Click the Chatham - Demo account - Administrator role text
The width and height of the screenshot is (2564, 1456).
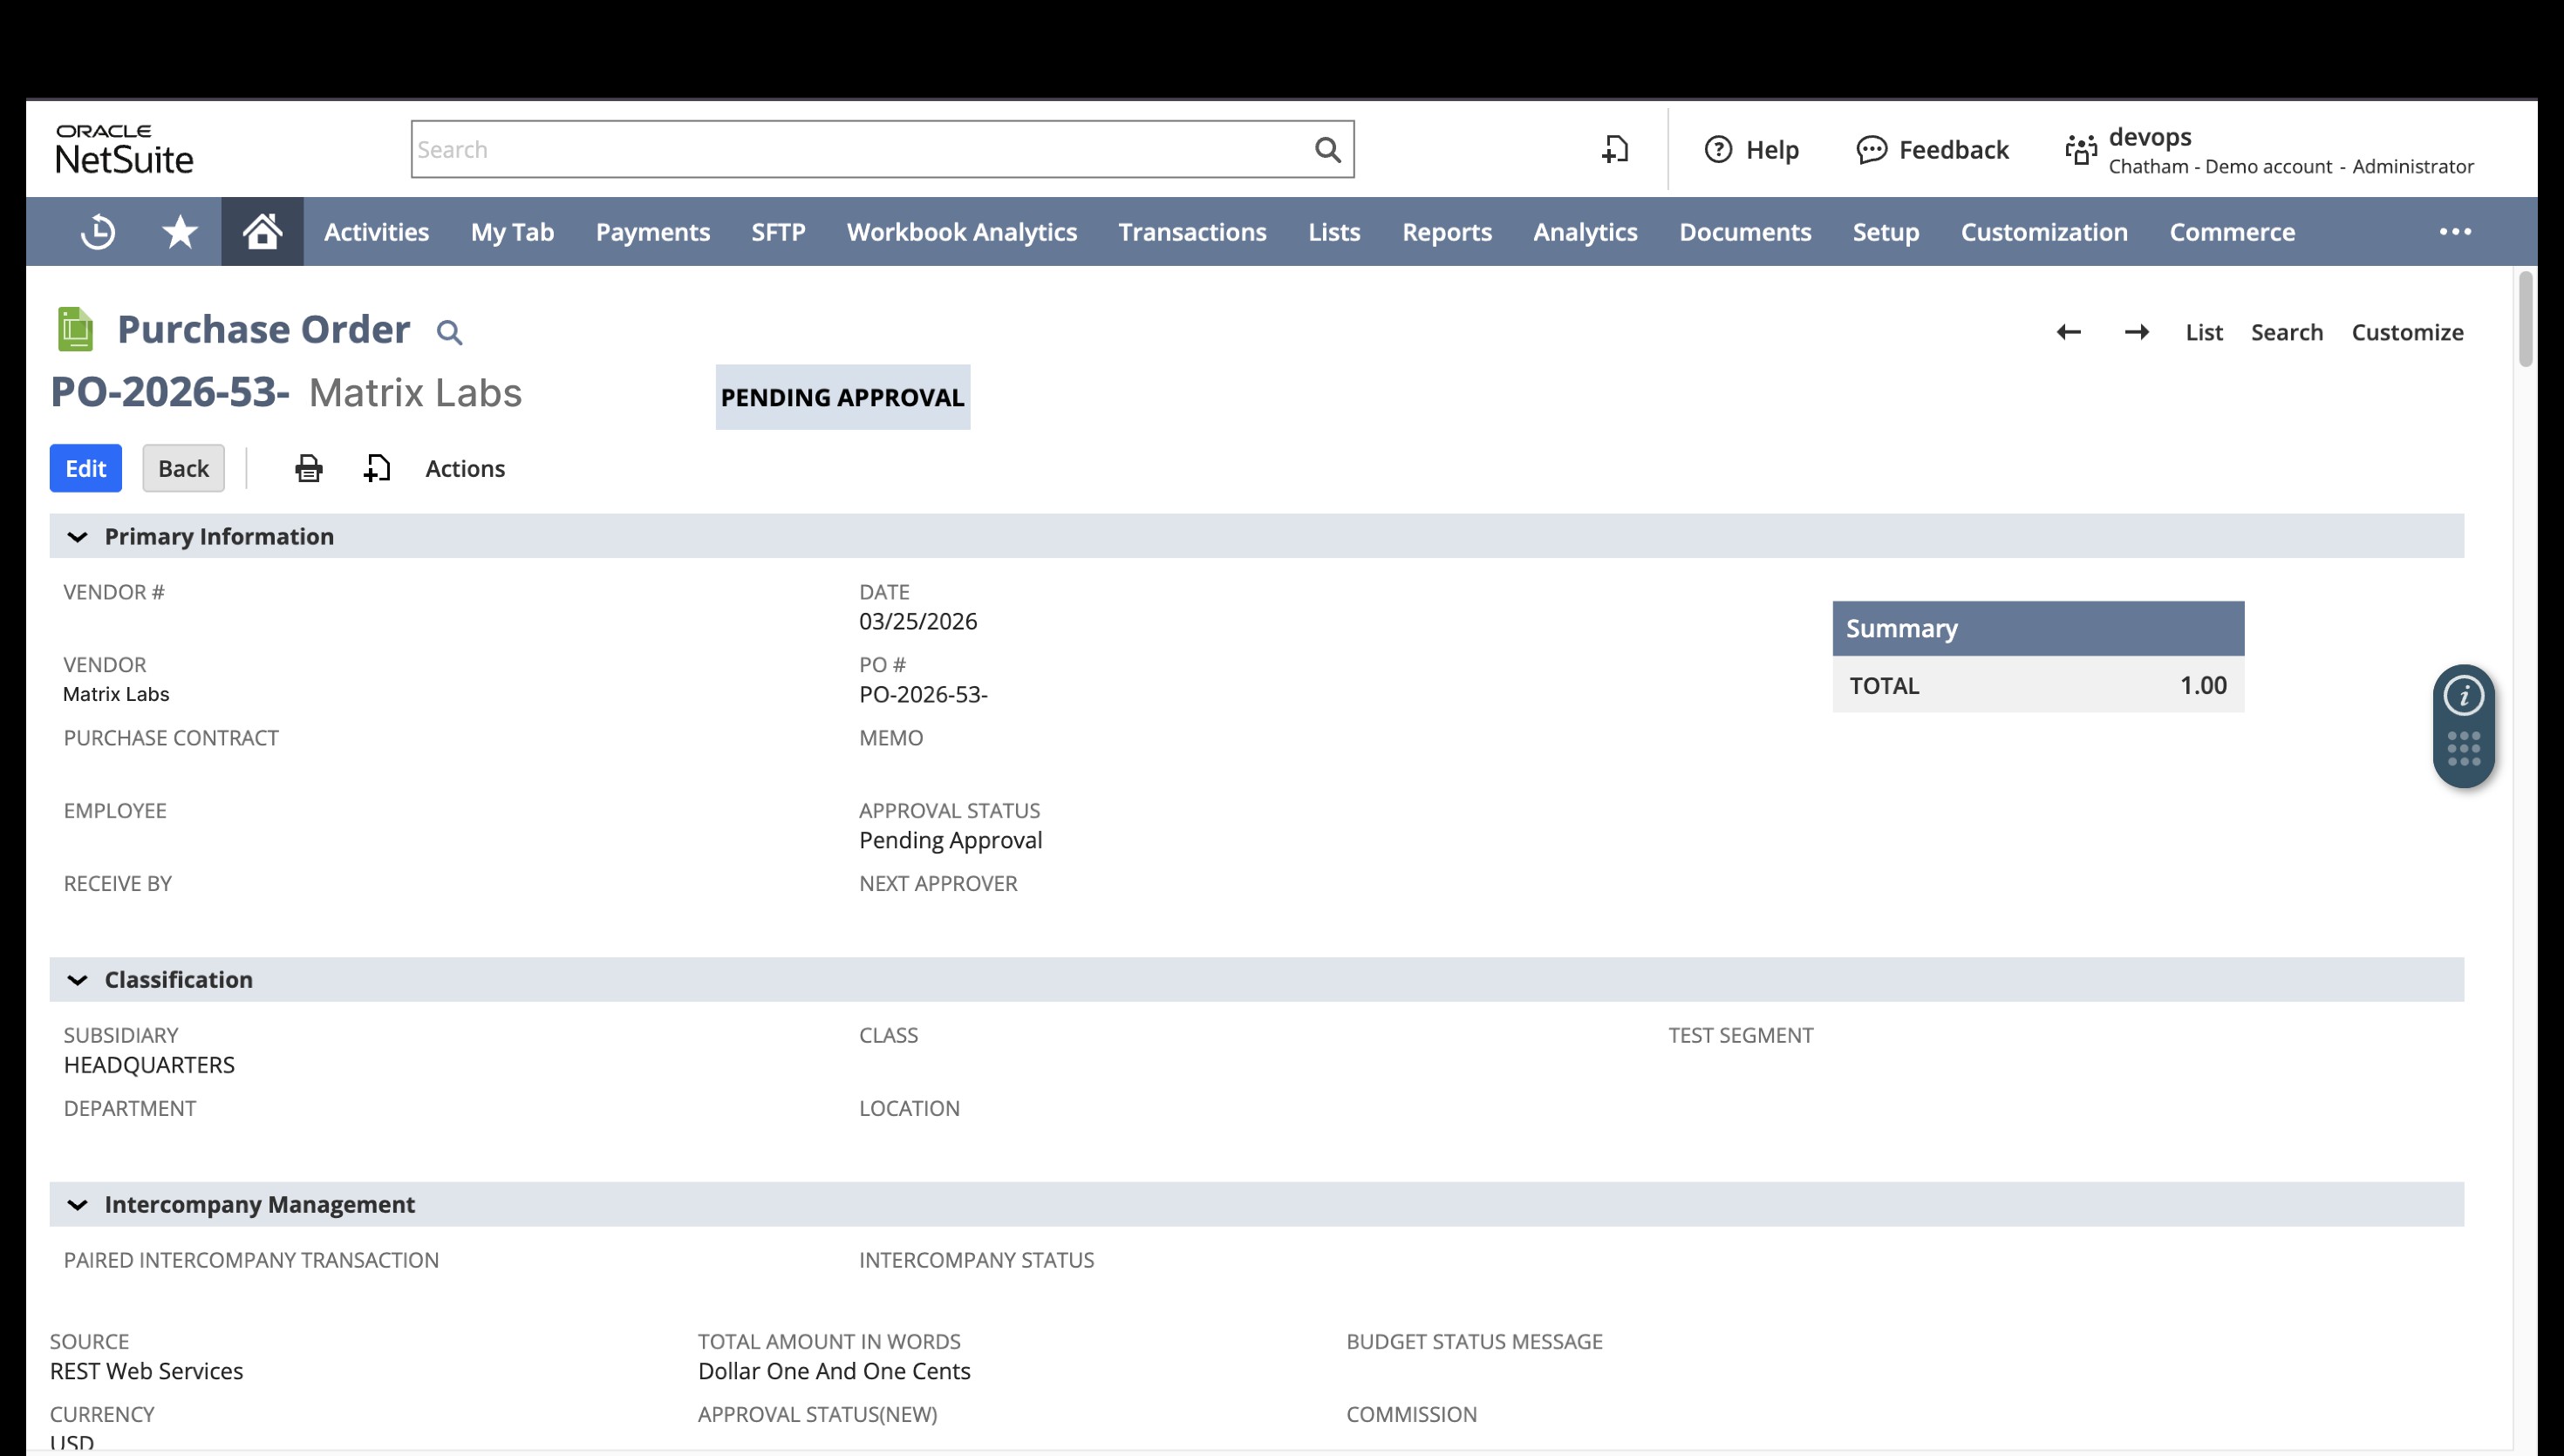click(x=2291, y=167)
